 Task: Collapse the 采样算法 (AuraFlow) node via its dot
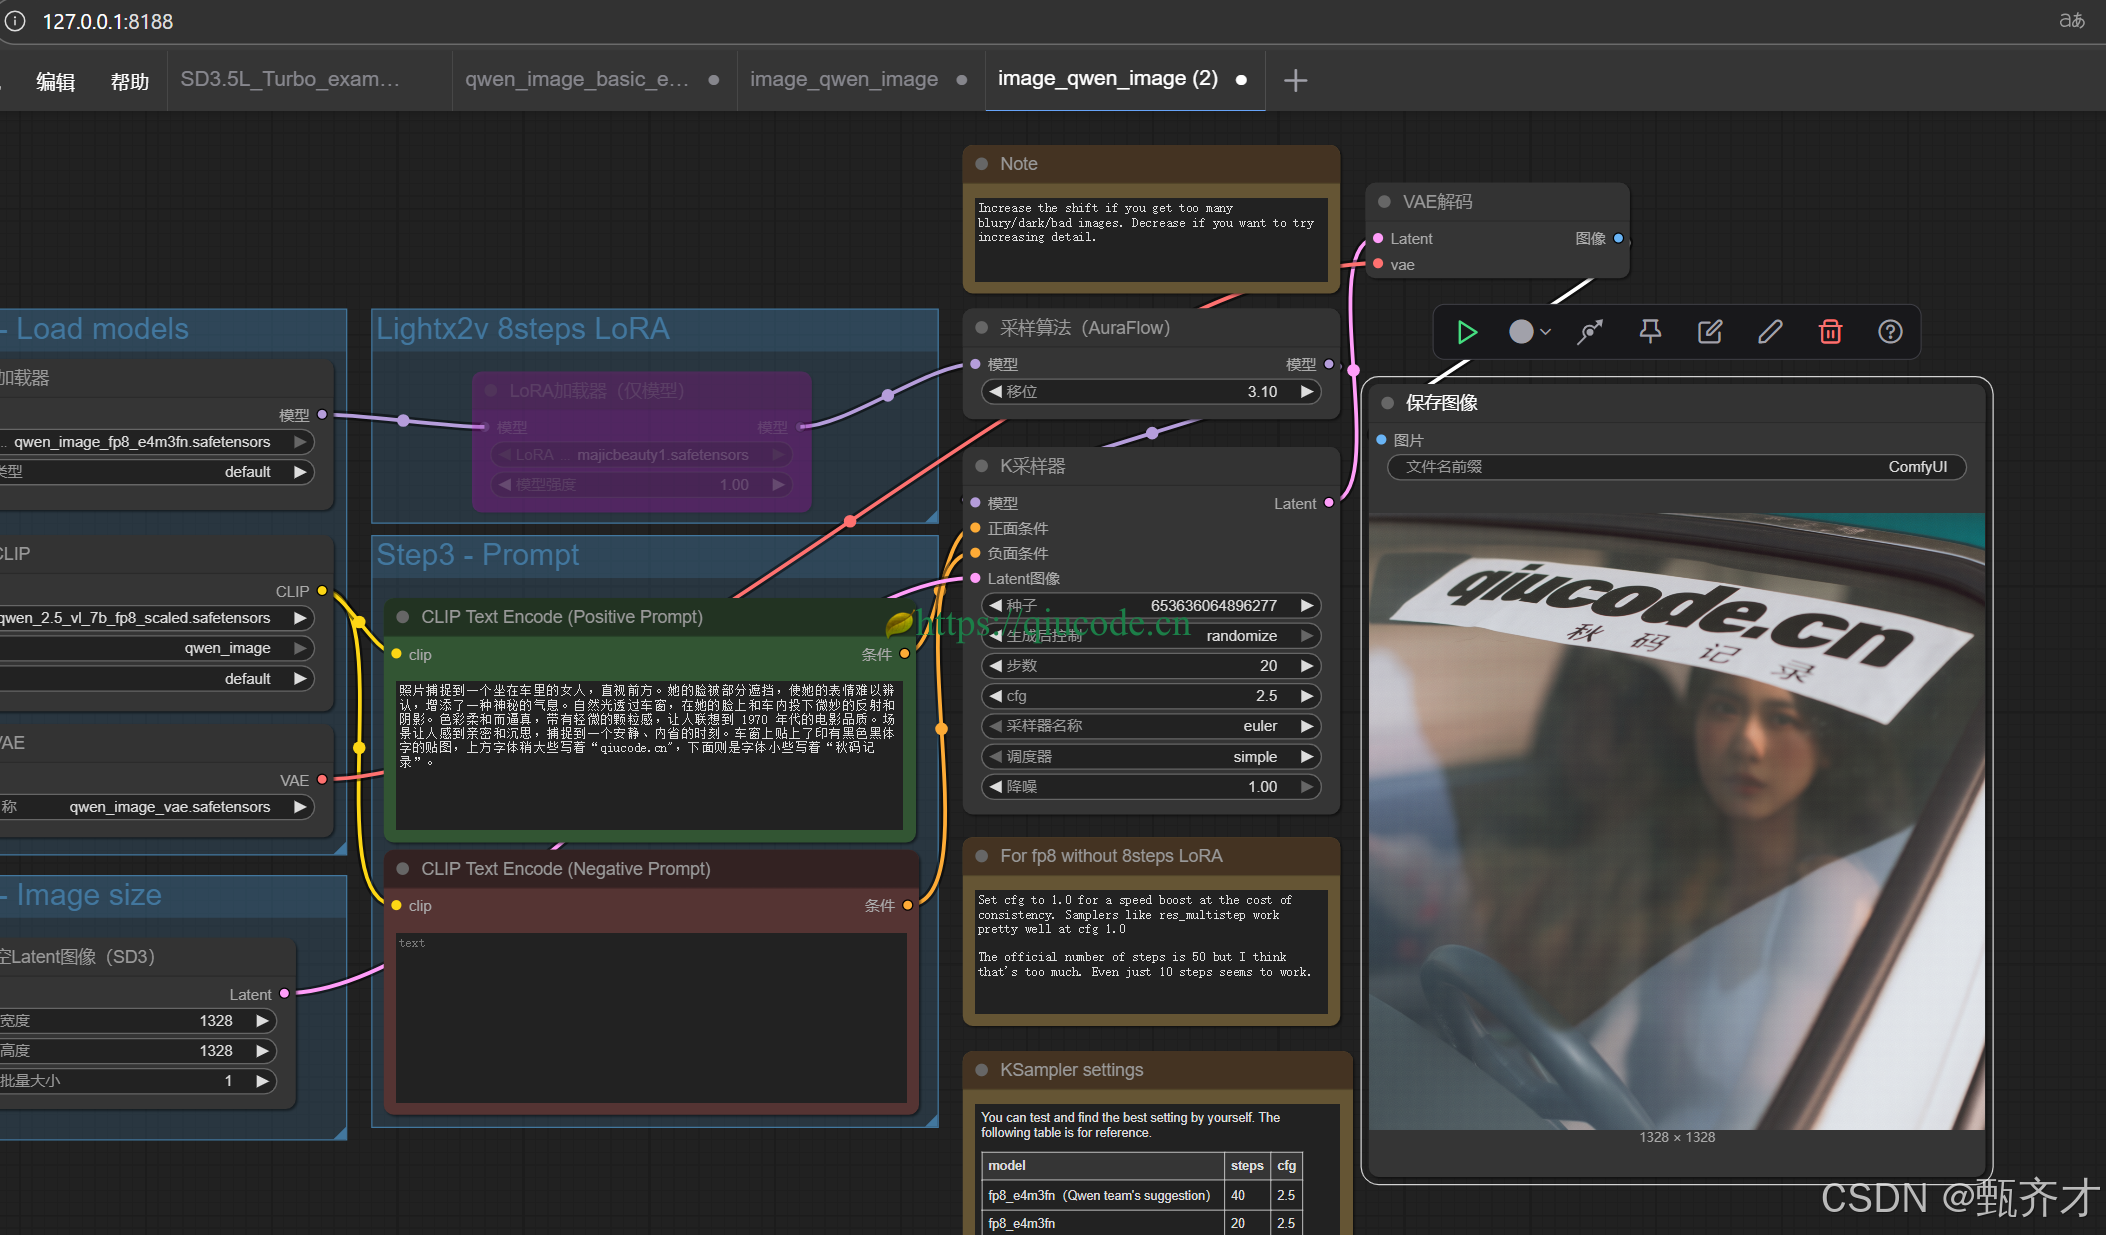pyautogui.click(x=982, y=328)
